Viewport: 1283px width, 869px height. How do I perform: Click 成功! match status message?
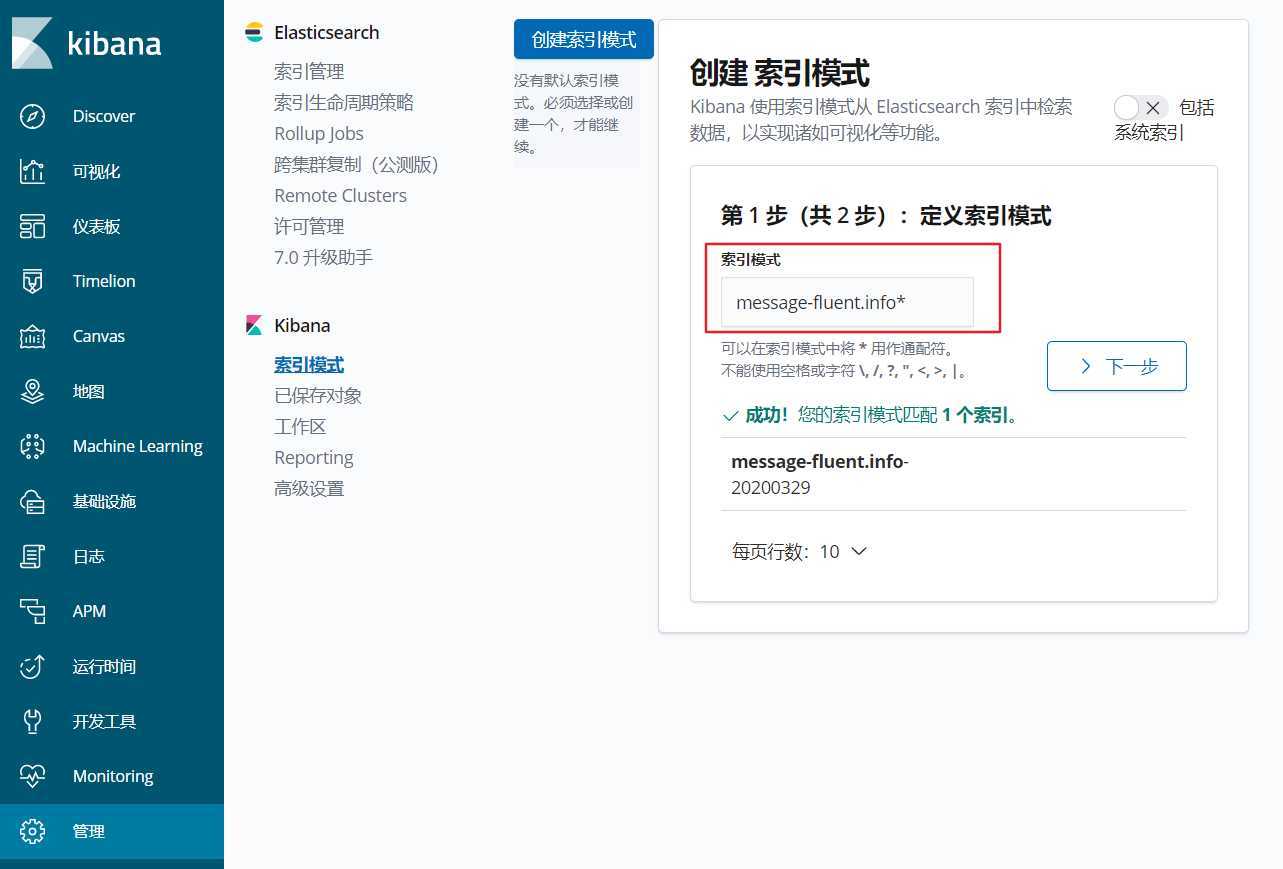pyautogui.click(x=870, y=415)
